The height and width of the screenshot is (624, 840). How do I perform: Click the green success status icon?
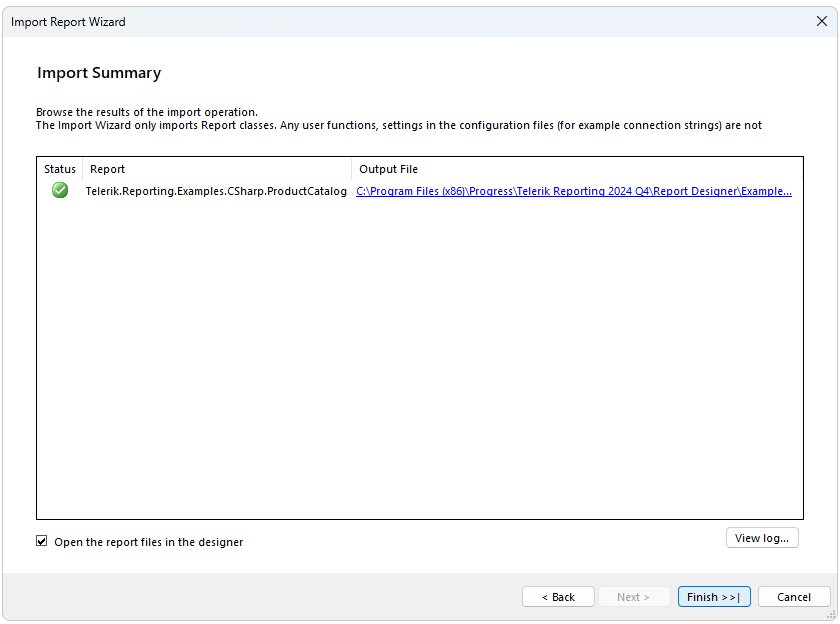coord(60,190)
